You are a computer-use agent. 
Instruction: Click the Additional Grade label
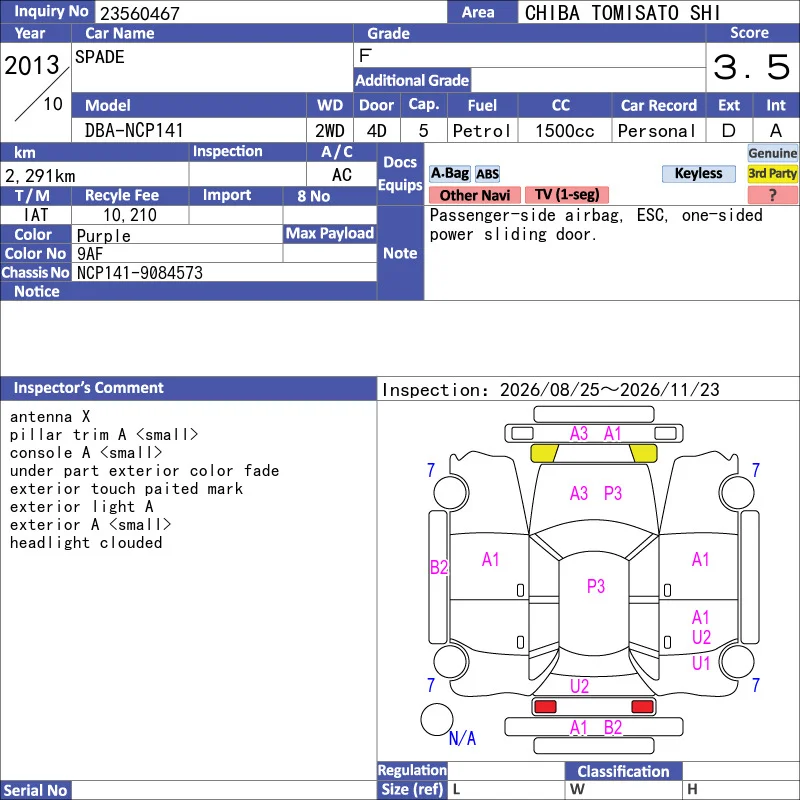tap(412, 80)
